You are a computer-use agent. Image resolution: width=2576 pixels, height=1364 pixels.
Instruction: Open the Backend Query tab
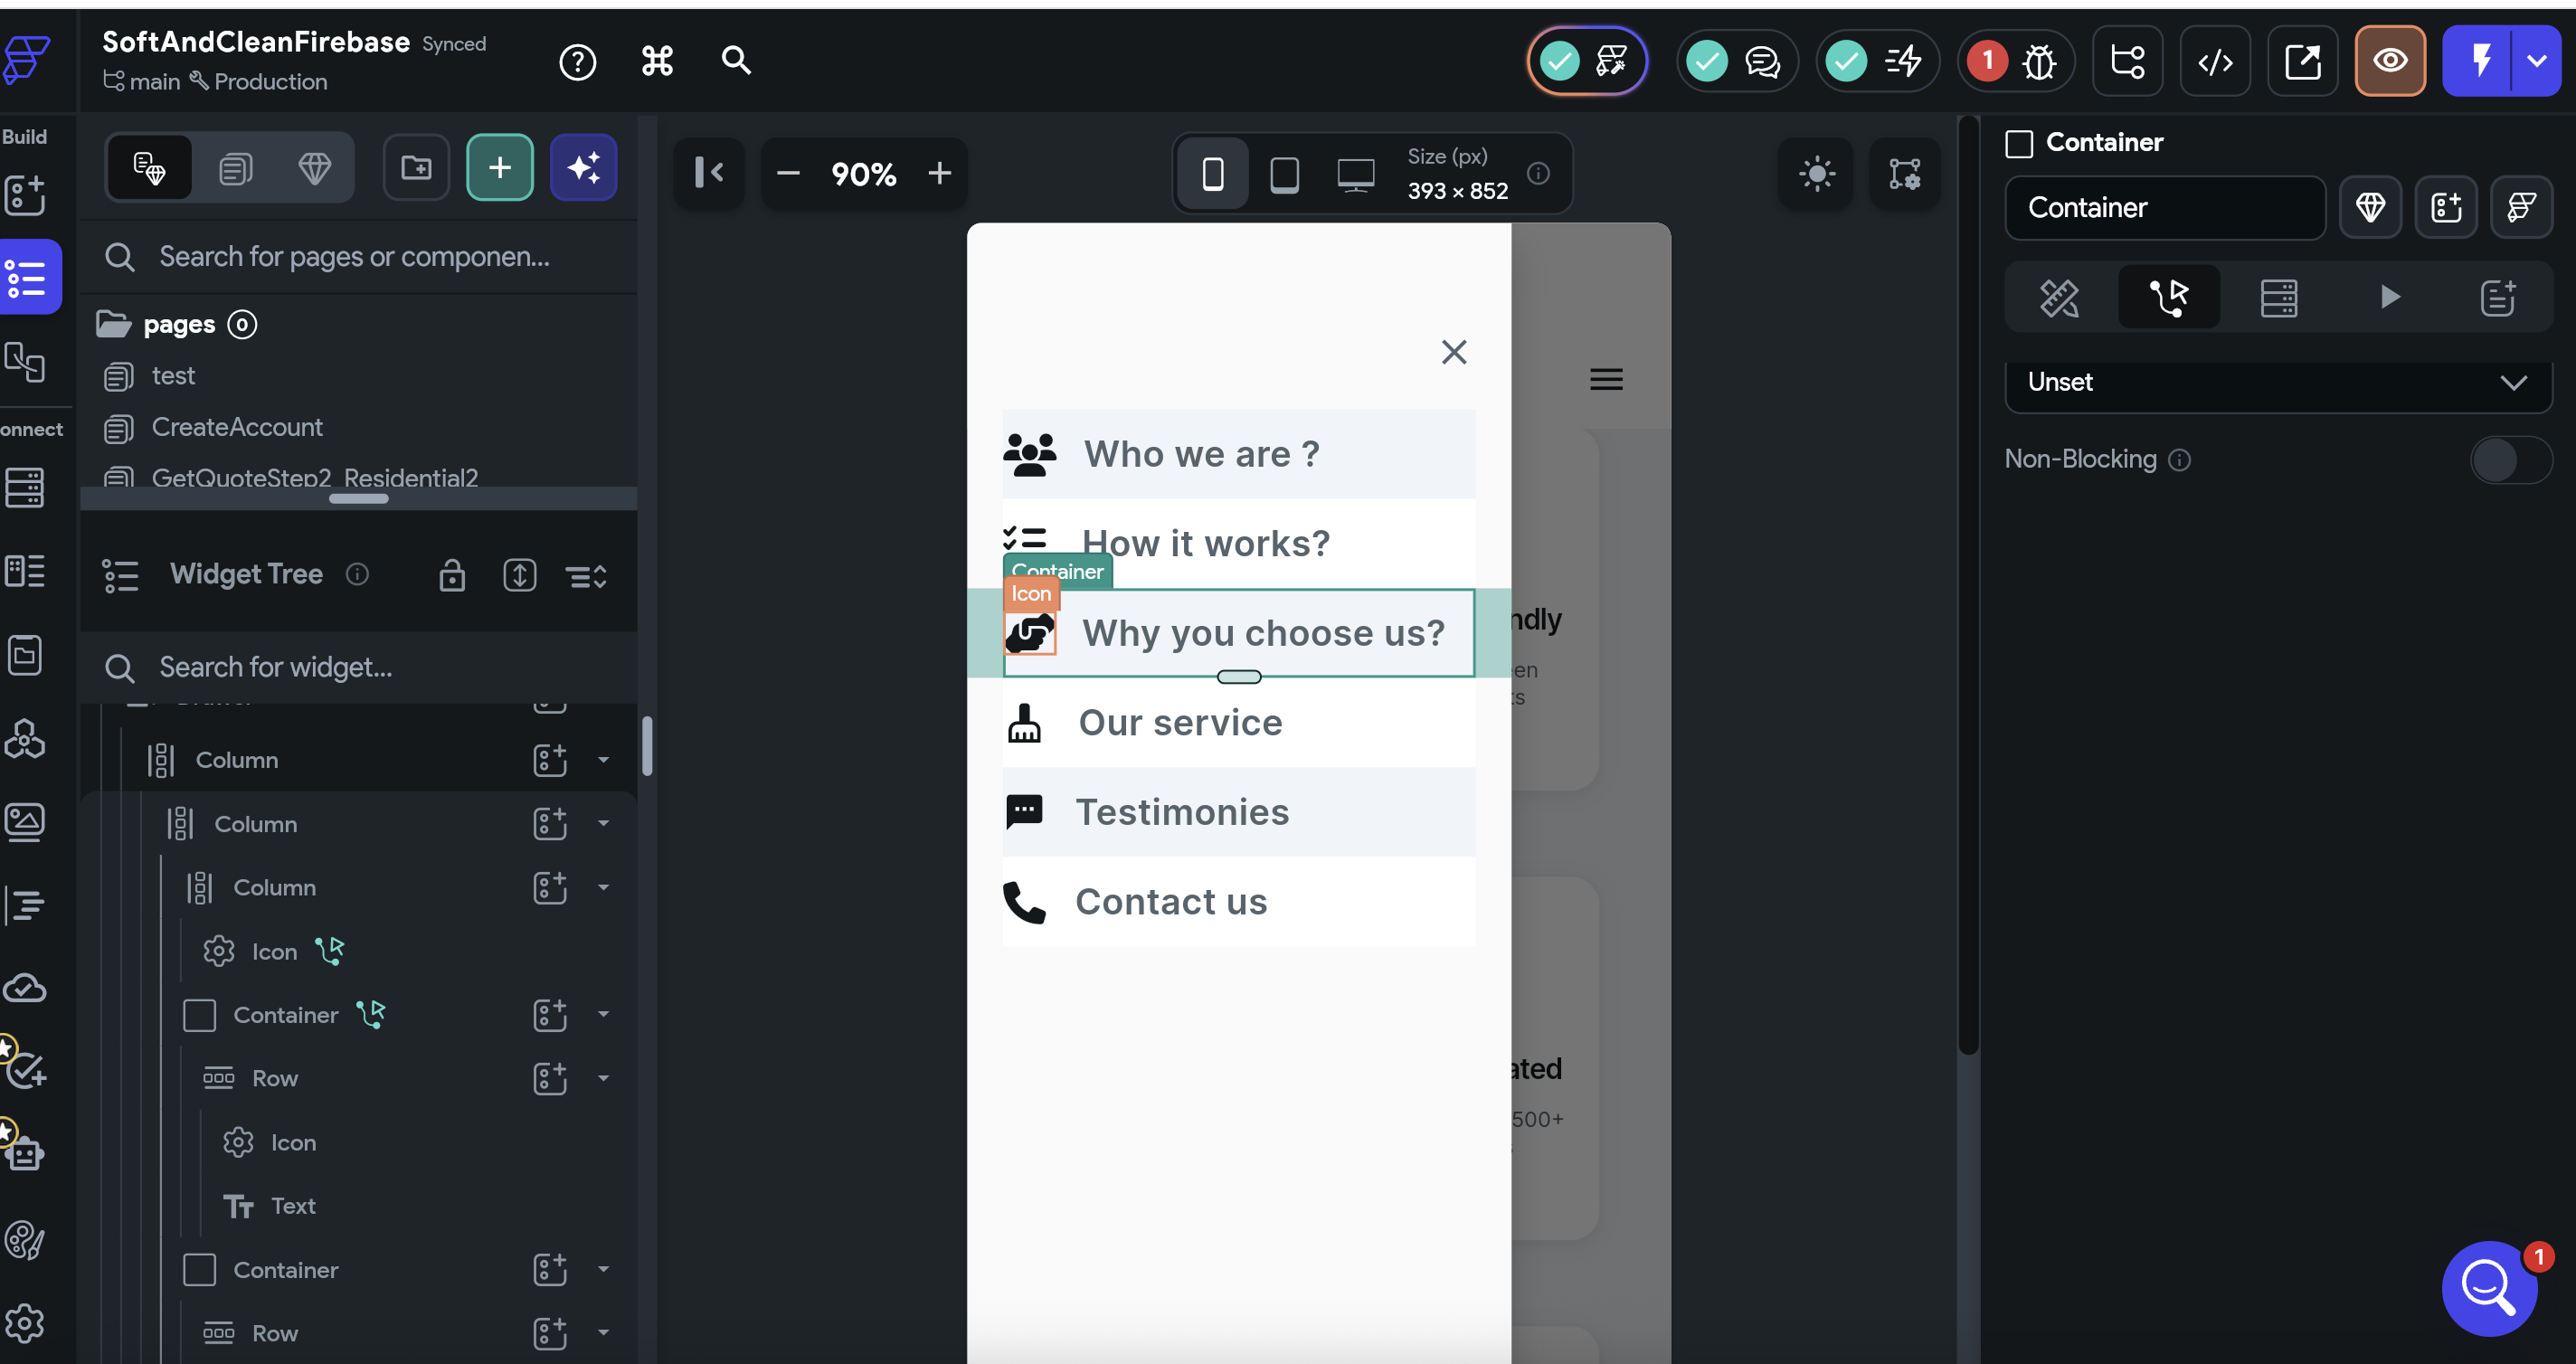pos(2278,297)
